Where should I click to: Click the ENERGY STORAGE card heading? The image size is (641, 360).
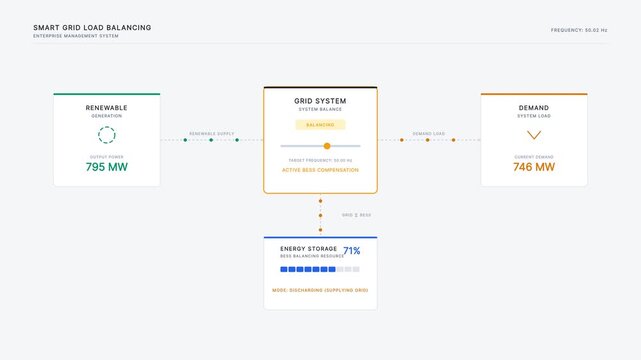point(309,248)
